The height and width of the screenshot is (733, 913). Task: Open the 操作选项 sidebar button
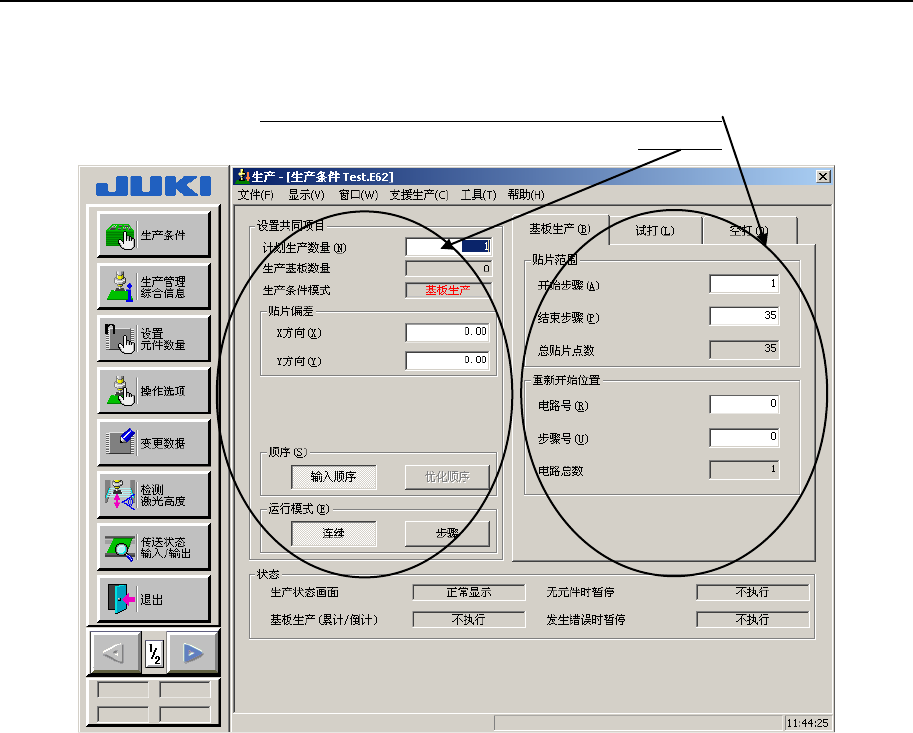[154, 391]
